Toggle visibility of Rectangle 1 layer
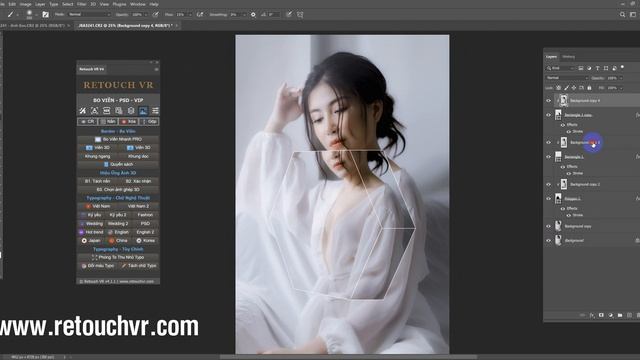Screen dimensions: 640x360 point(549,157)
